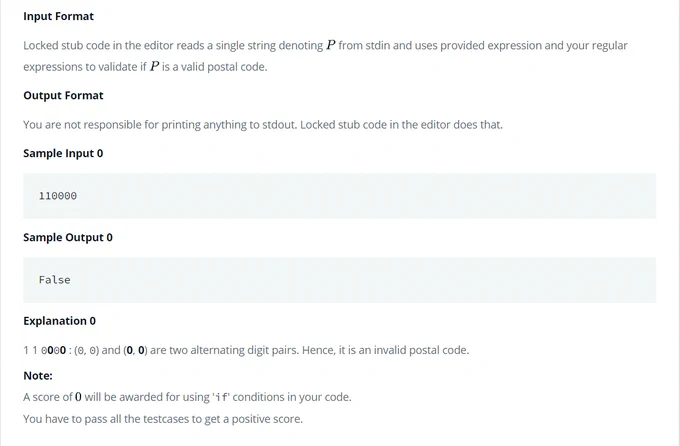Click the sample output value False
Viewport: 680px width, 446px height.
pos(55,280)
